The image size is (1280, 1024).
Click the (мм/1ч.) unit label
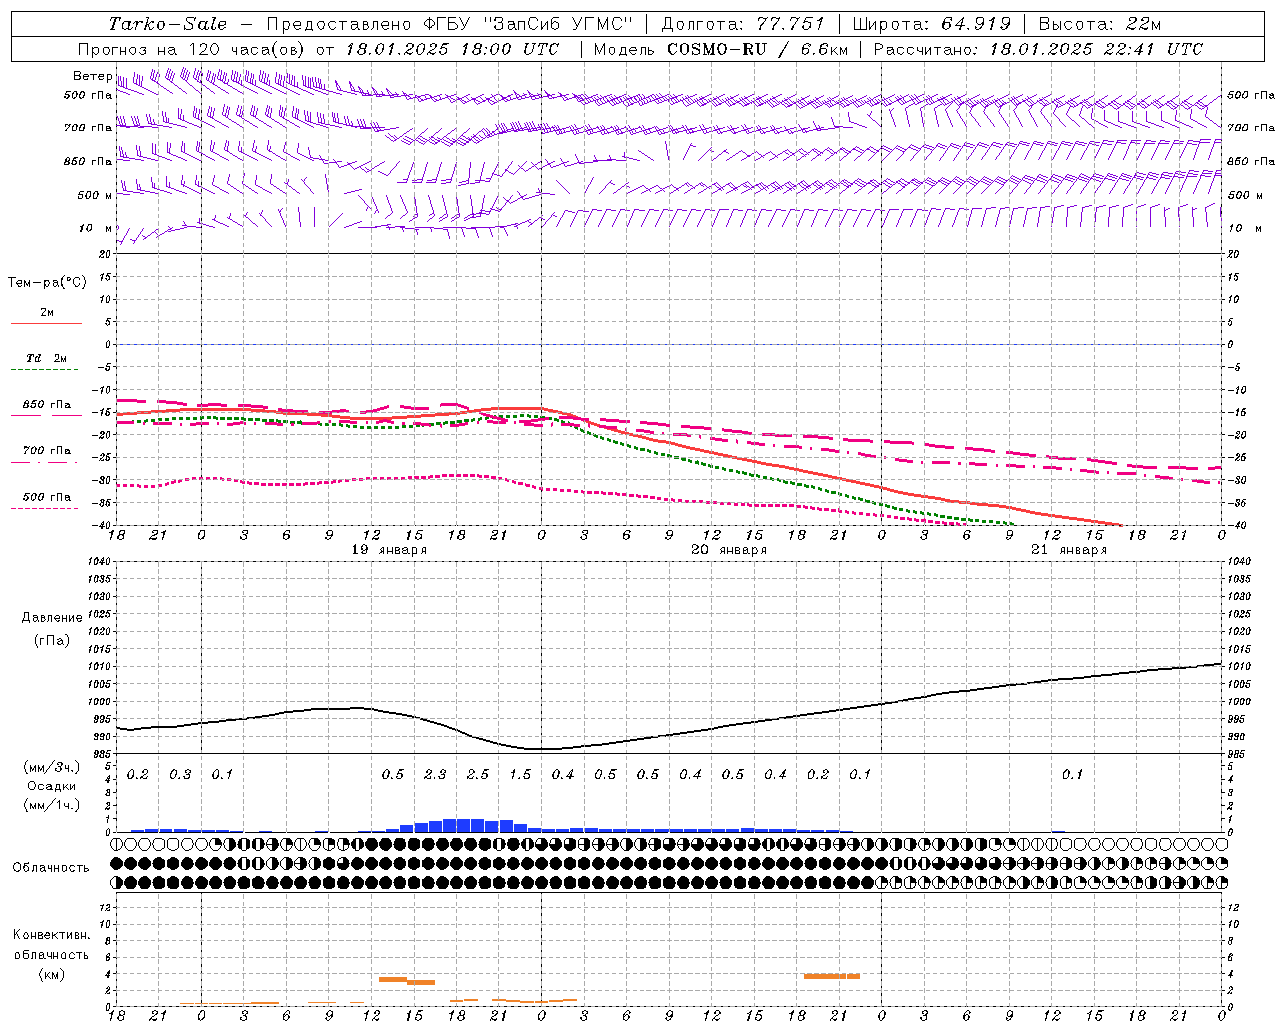(x=52, y=804)
